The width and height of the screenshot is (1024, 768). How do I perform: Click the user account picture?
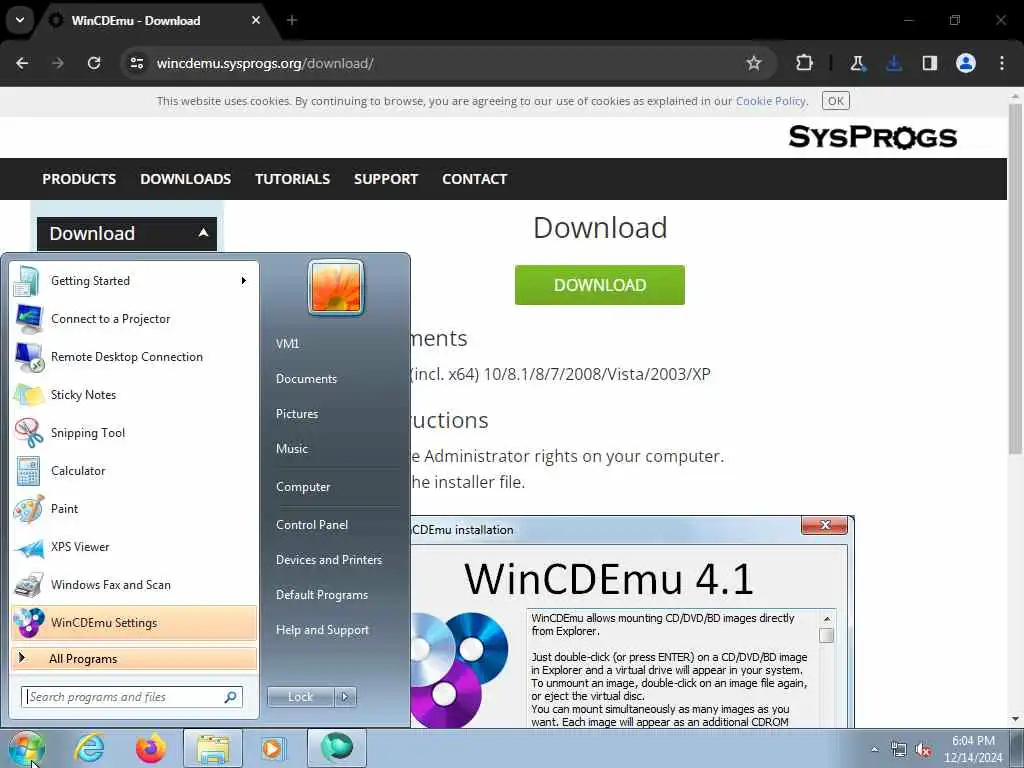coord(336,288)
